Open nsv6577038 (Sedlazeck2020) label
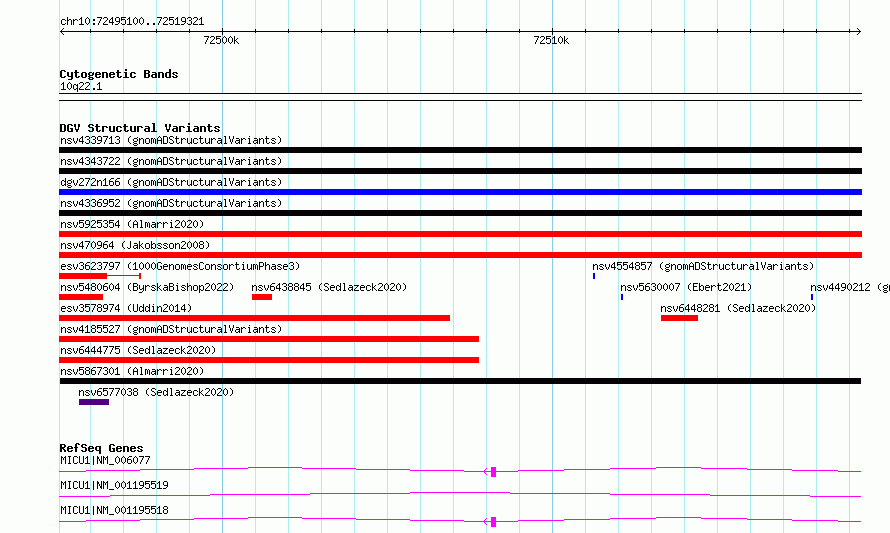This screenshot has height=533, width=890. click(156, 392)
